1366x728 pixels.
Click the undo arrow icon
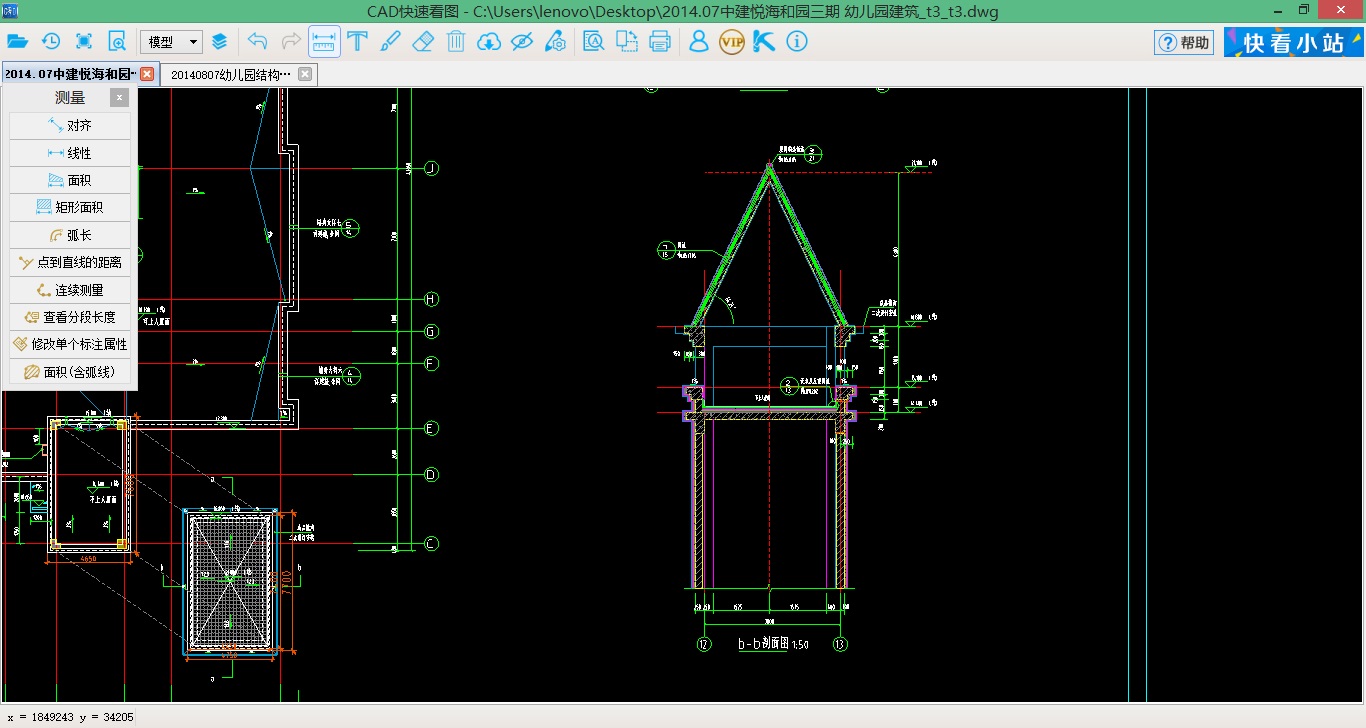(257, 42)
